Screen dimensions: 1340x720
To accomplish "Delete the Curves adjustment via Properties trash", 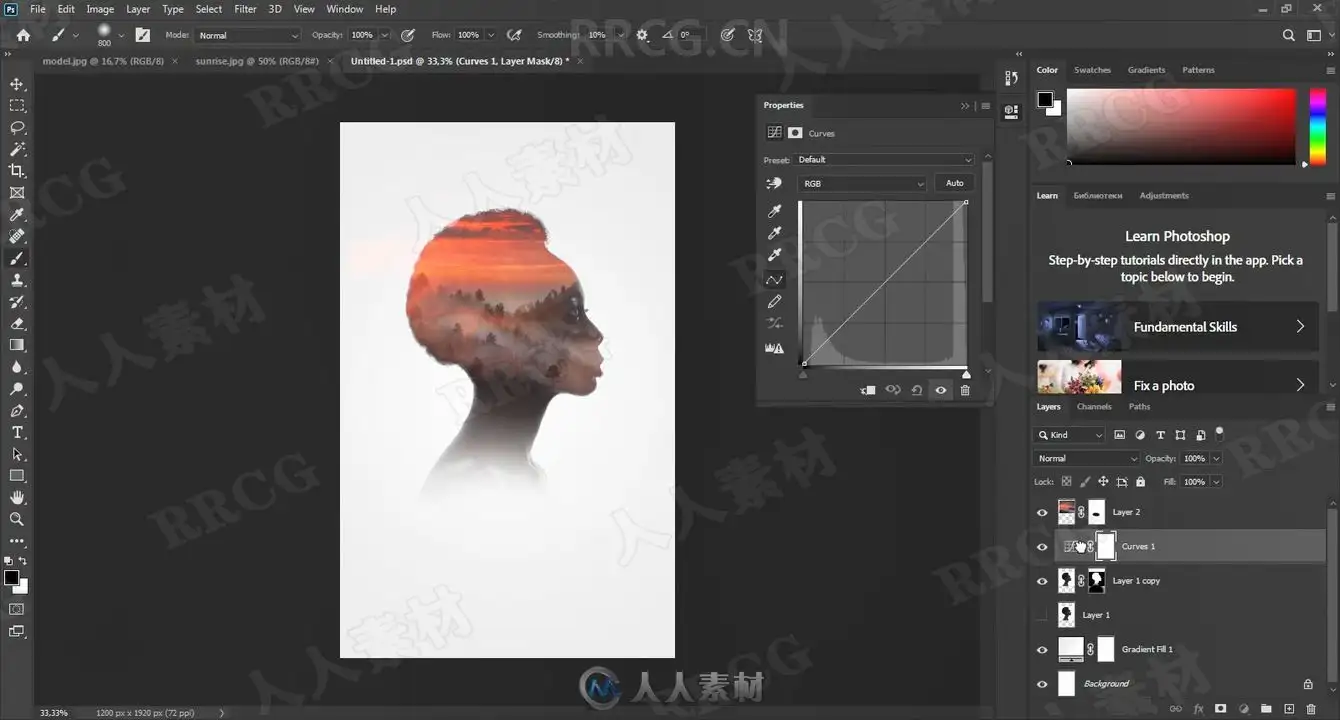I will [x=965, y=390].
